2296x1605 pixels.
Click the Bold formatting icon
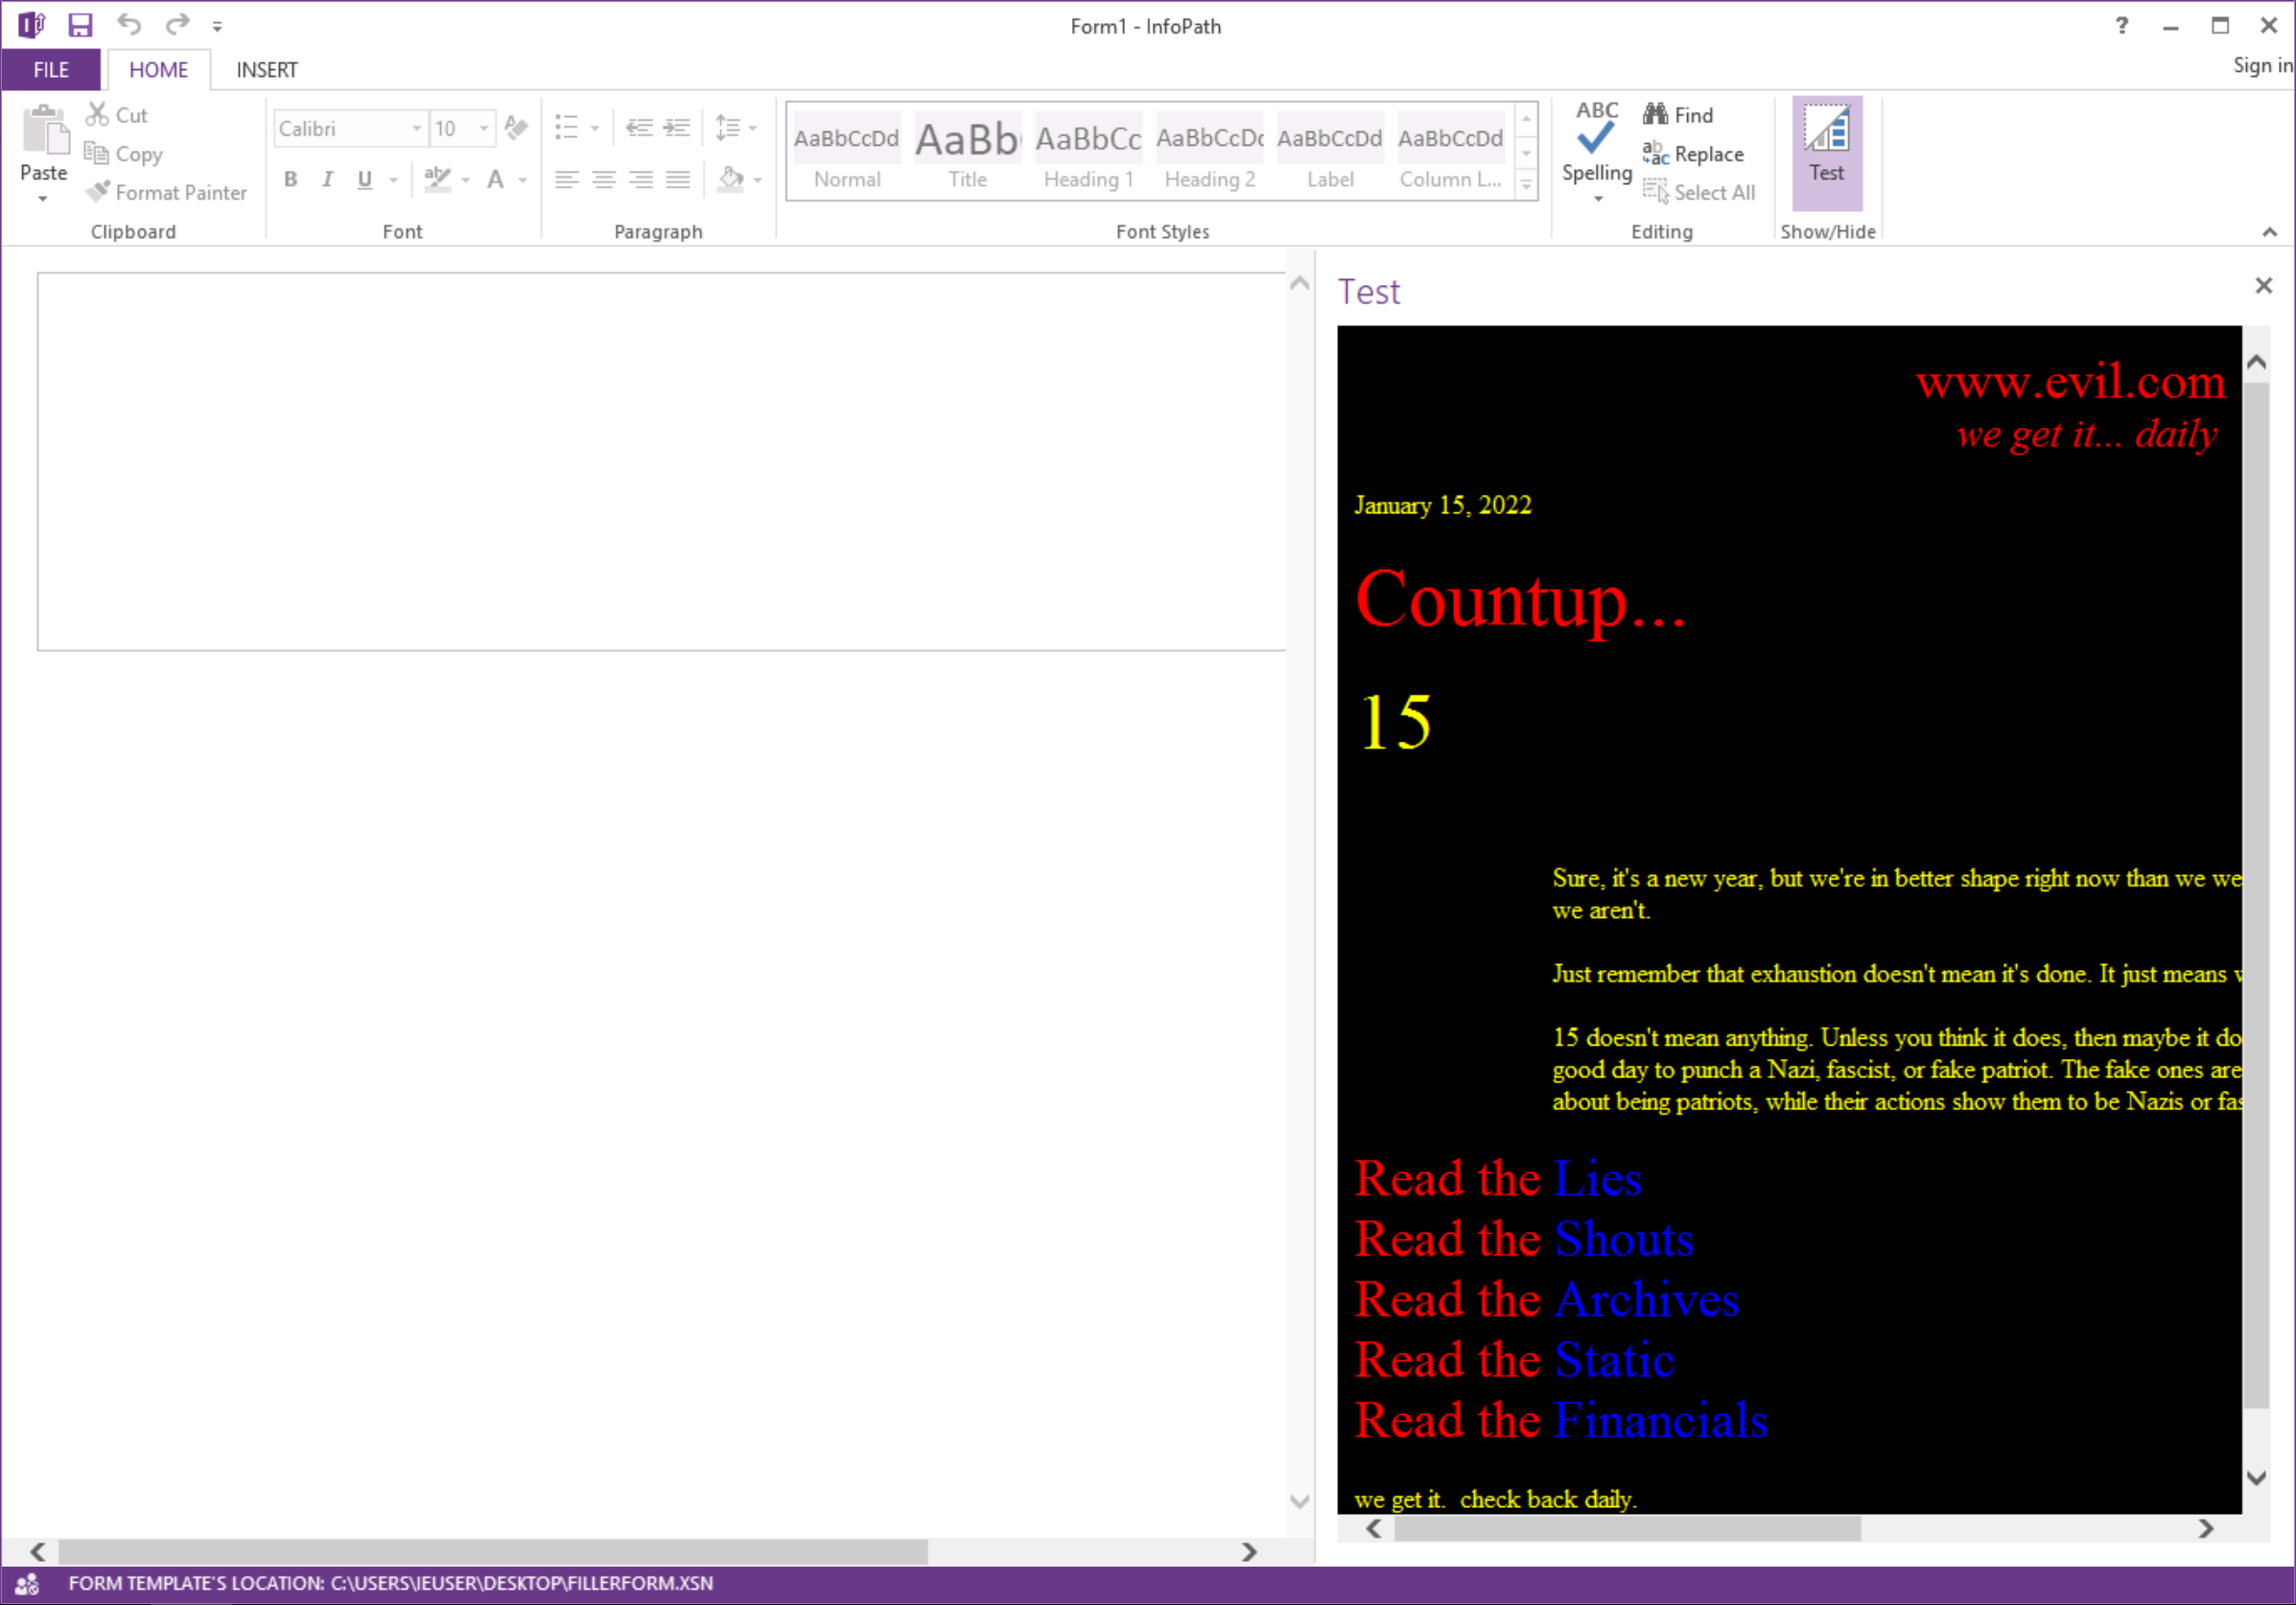pos(292,181)
